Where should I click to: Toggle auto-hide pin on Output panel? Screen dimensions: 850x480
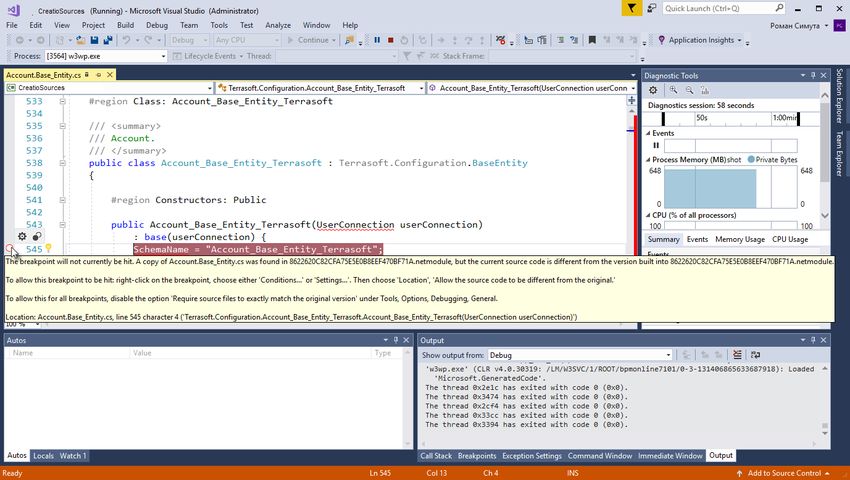pyautogui.click(x=813, y=340)
